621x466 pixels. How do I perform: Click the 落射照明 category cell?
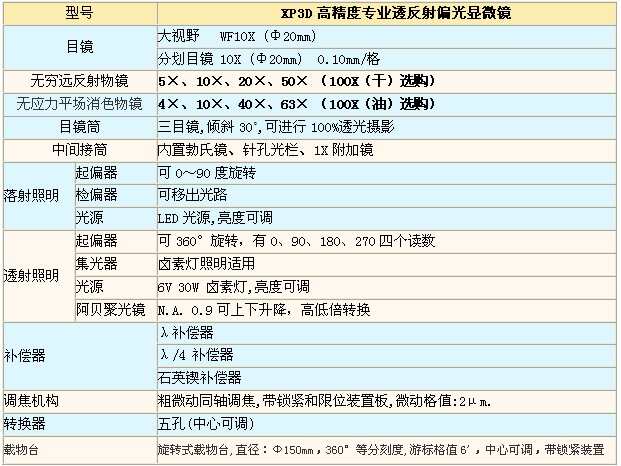coord(36,194)
